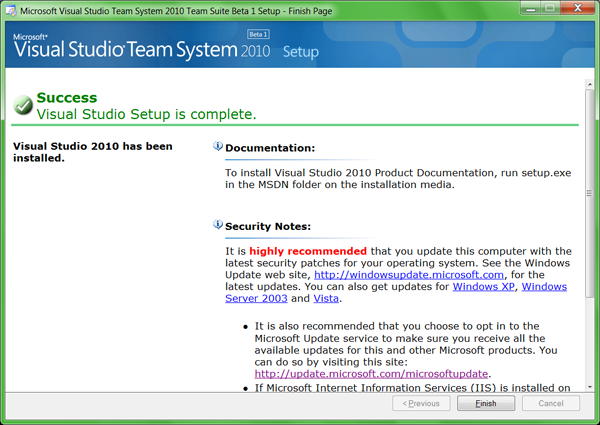Click the Finish button
The image size is (600, 425).
(x=486, y=403)
